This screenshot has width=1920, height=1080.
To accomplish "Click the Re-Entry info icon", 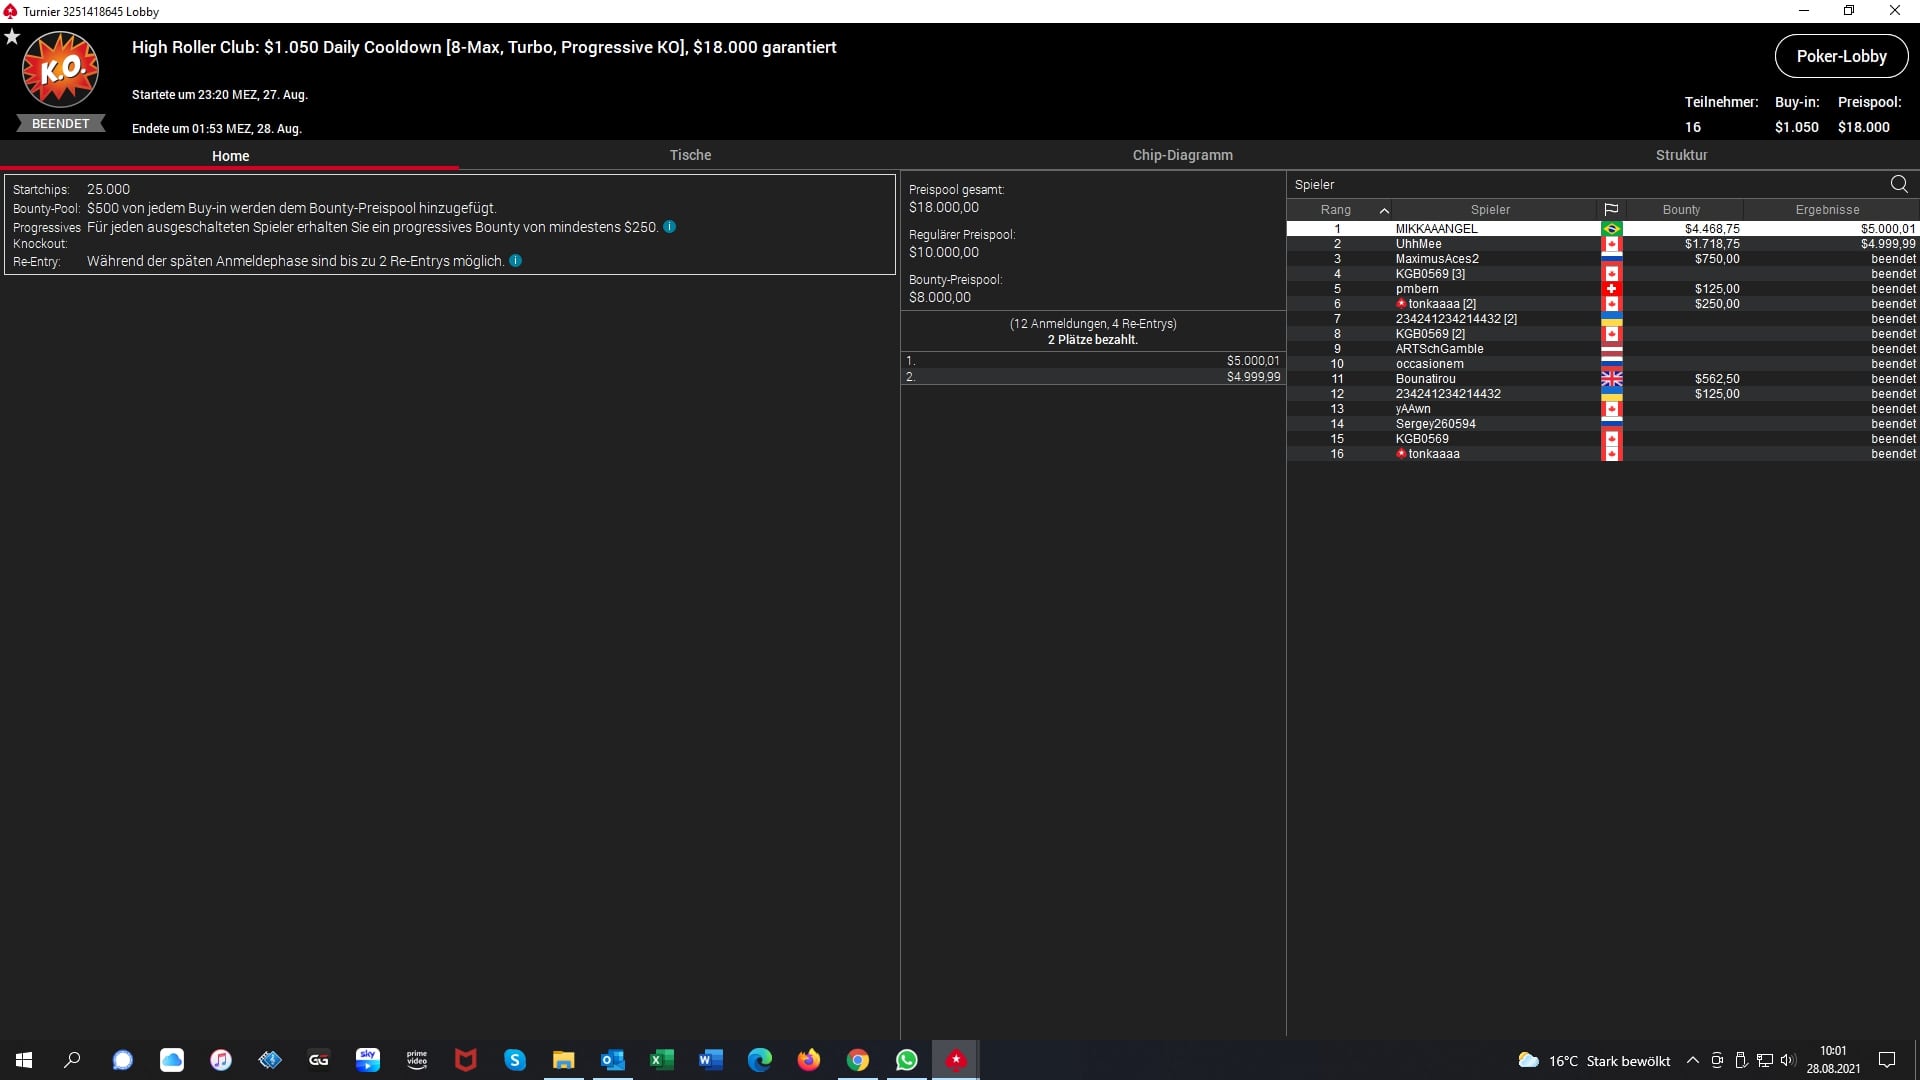I will click(515, 261).
